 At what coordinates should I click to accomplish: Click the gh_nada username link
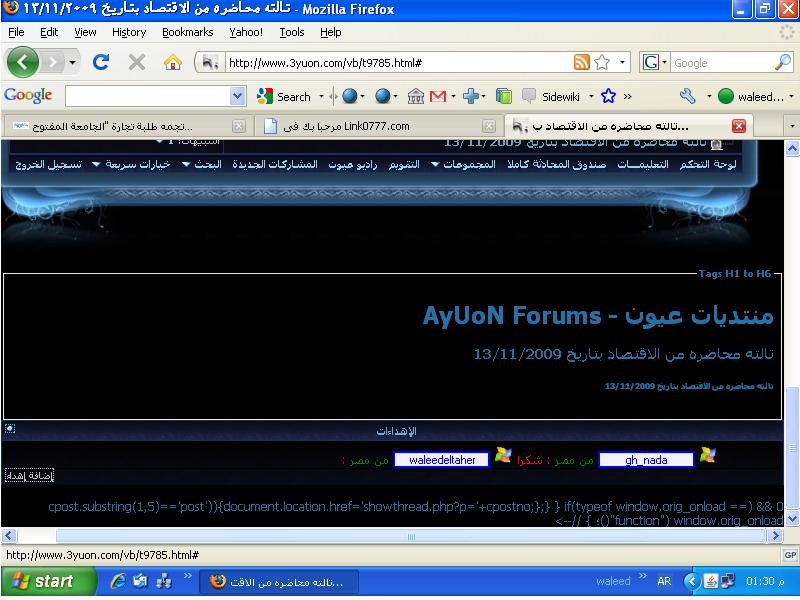pos(645,459)
